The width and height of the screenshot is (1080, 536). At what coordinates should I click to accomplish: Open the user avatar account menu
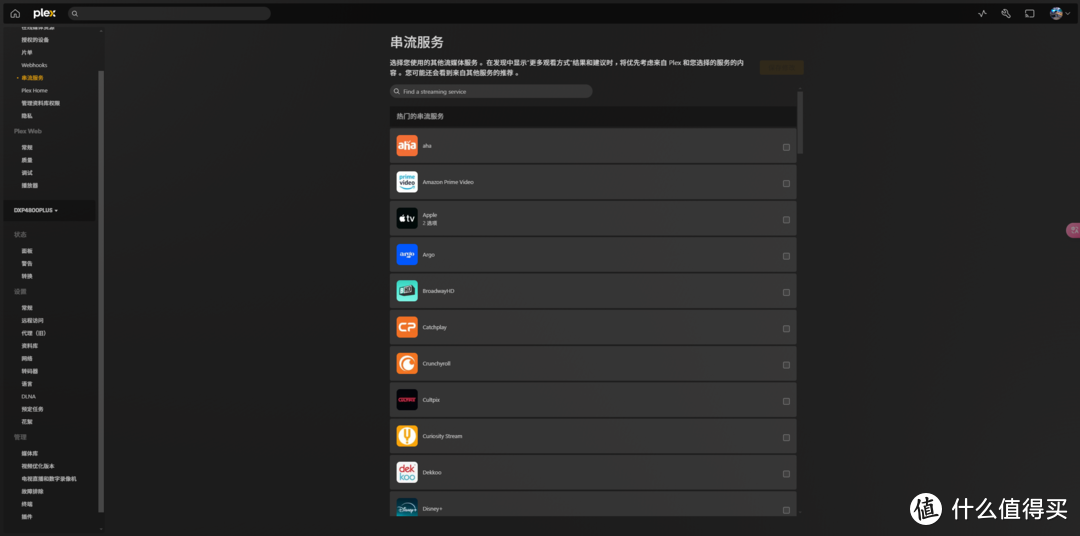click(x=1058, y=14)
